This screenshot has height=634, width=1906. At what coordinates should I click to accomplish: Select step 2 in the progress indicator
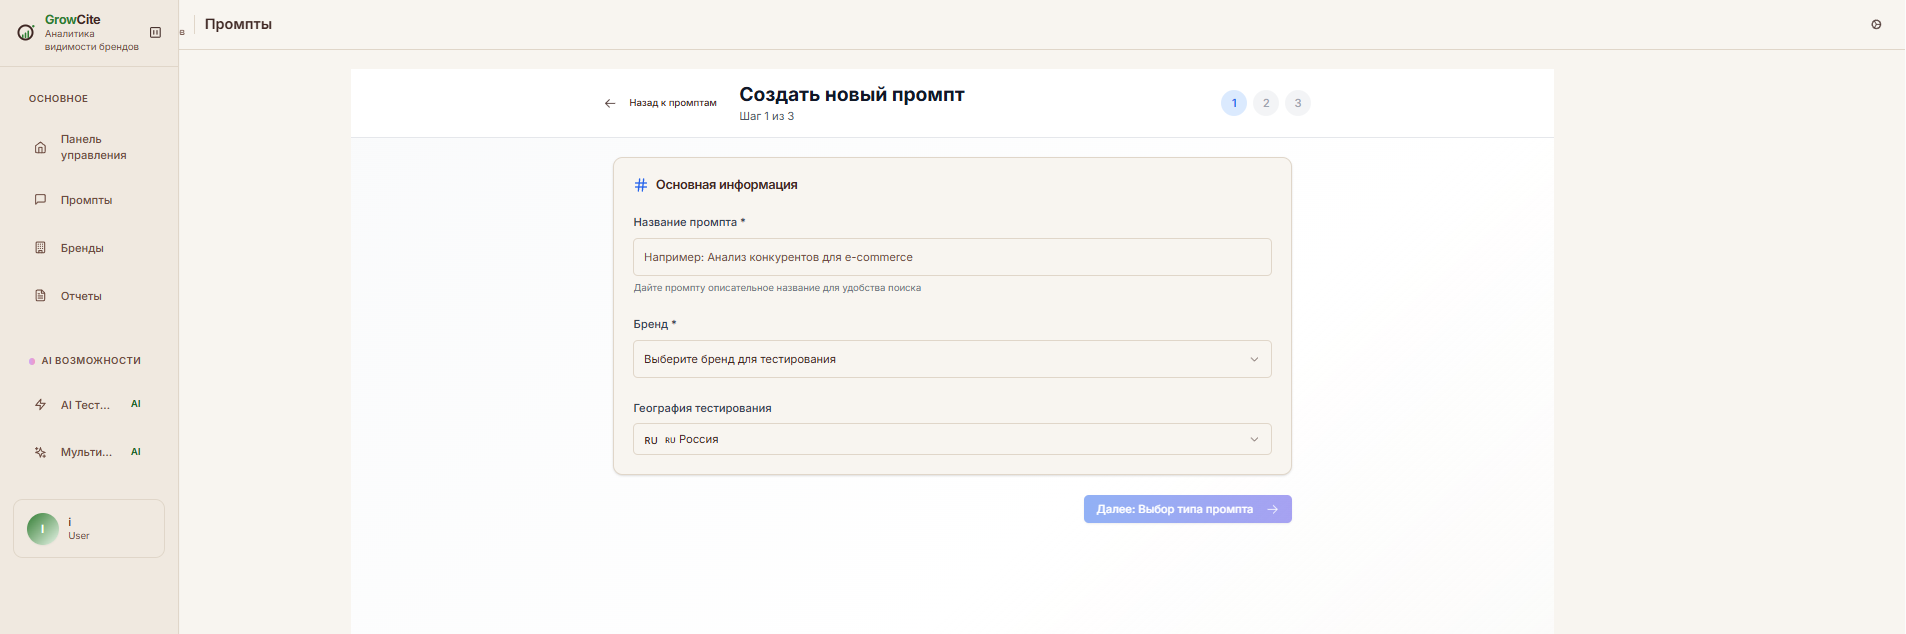click(x=1266, y=103)
